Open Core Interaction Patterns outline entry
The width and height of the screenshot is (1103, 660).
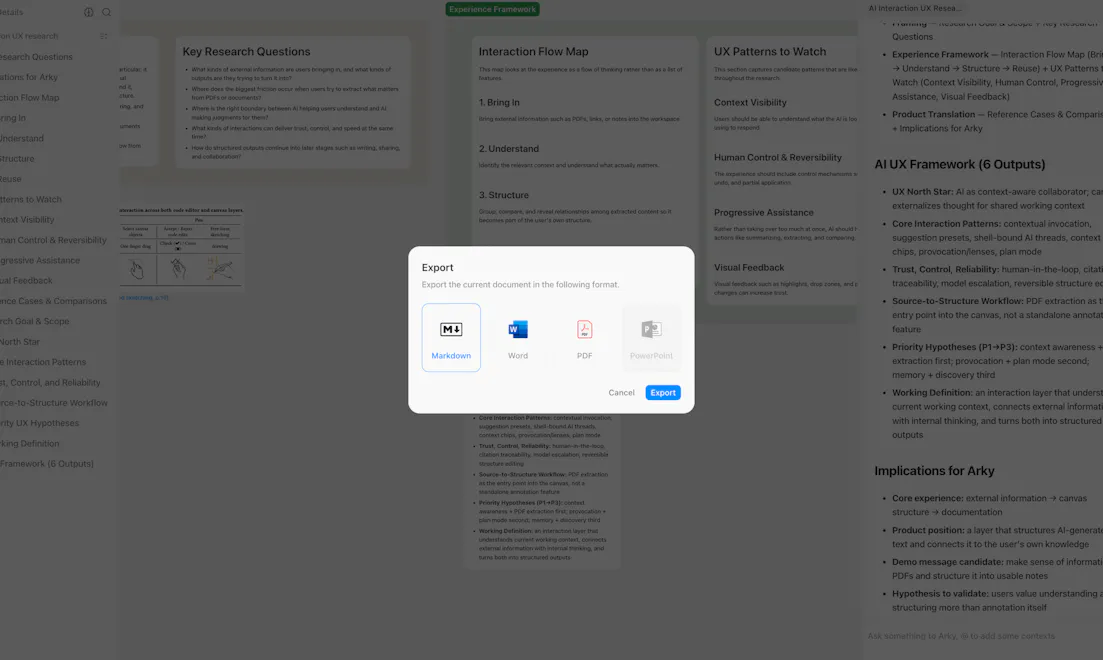click(43, 362)
